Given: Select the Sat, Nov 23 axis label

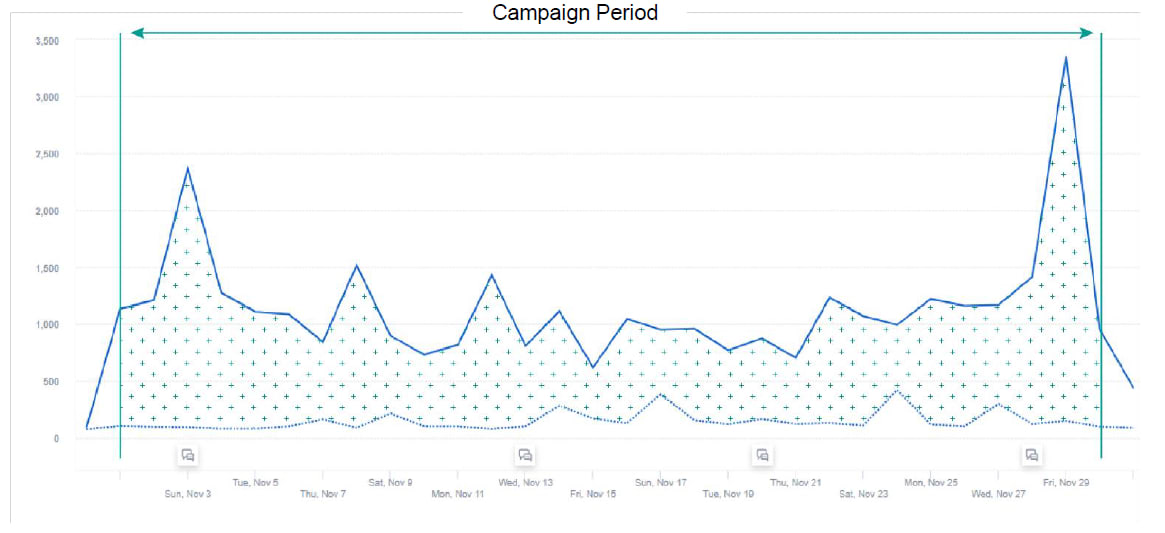Looking at the screenshot, I should [x=864, y=494].
